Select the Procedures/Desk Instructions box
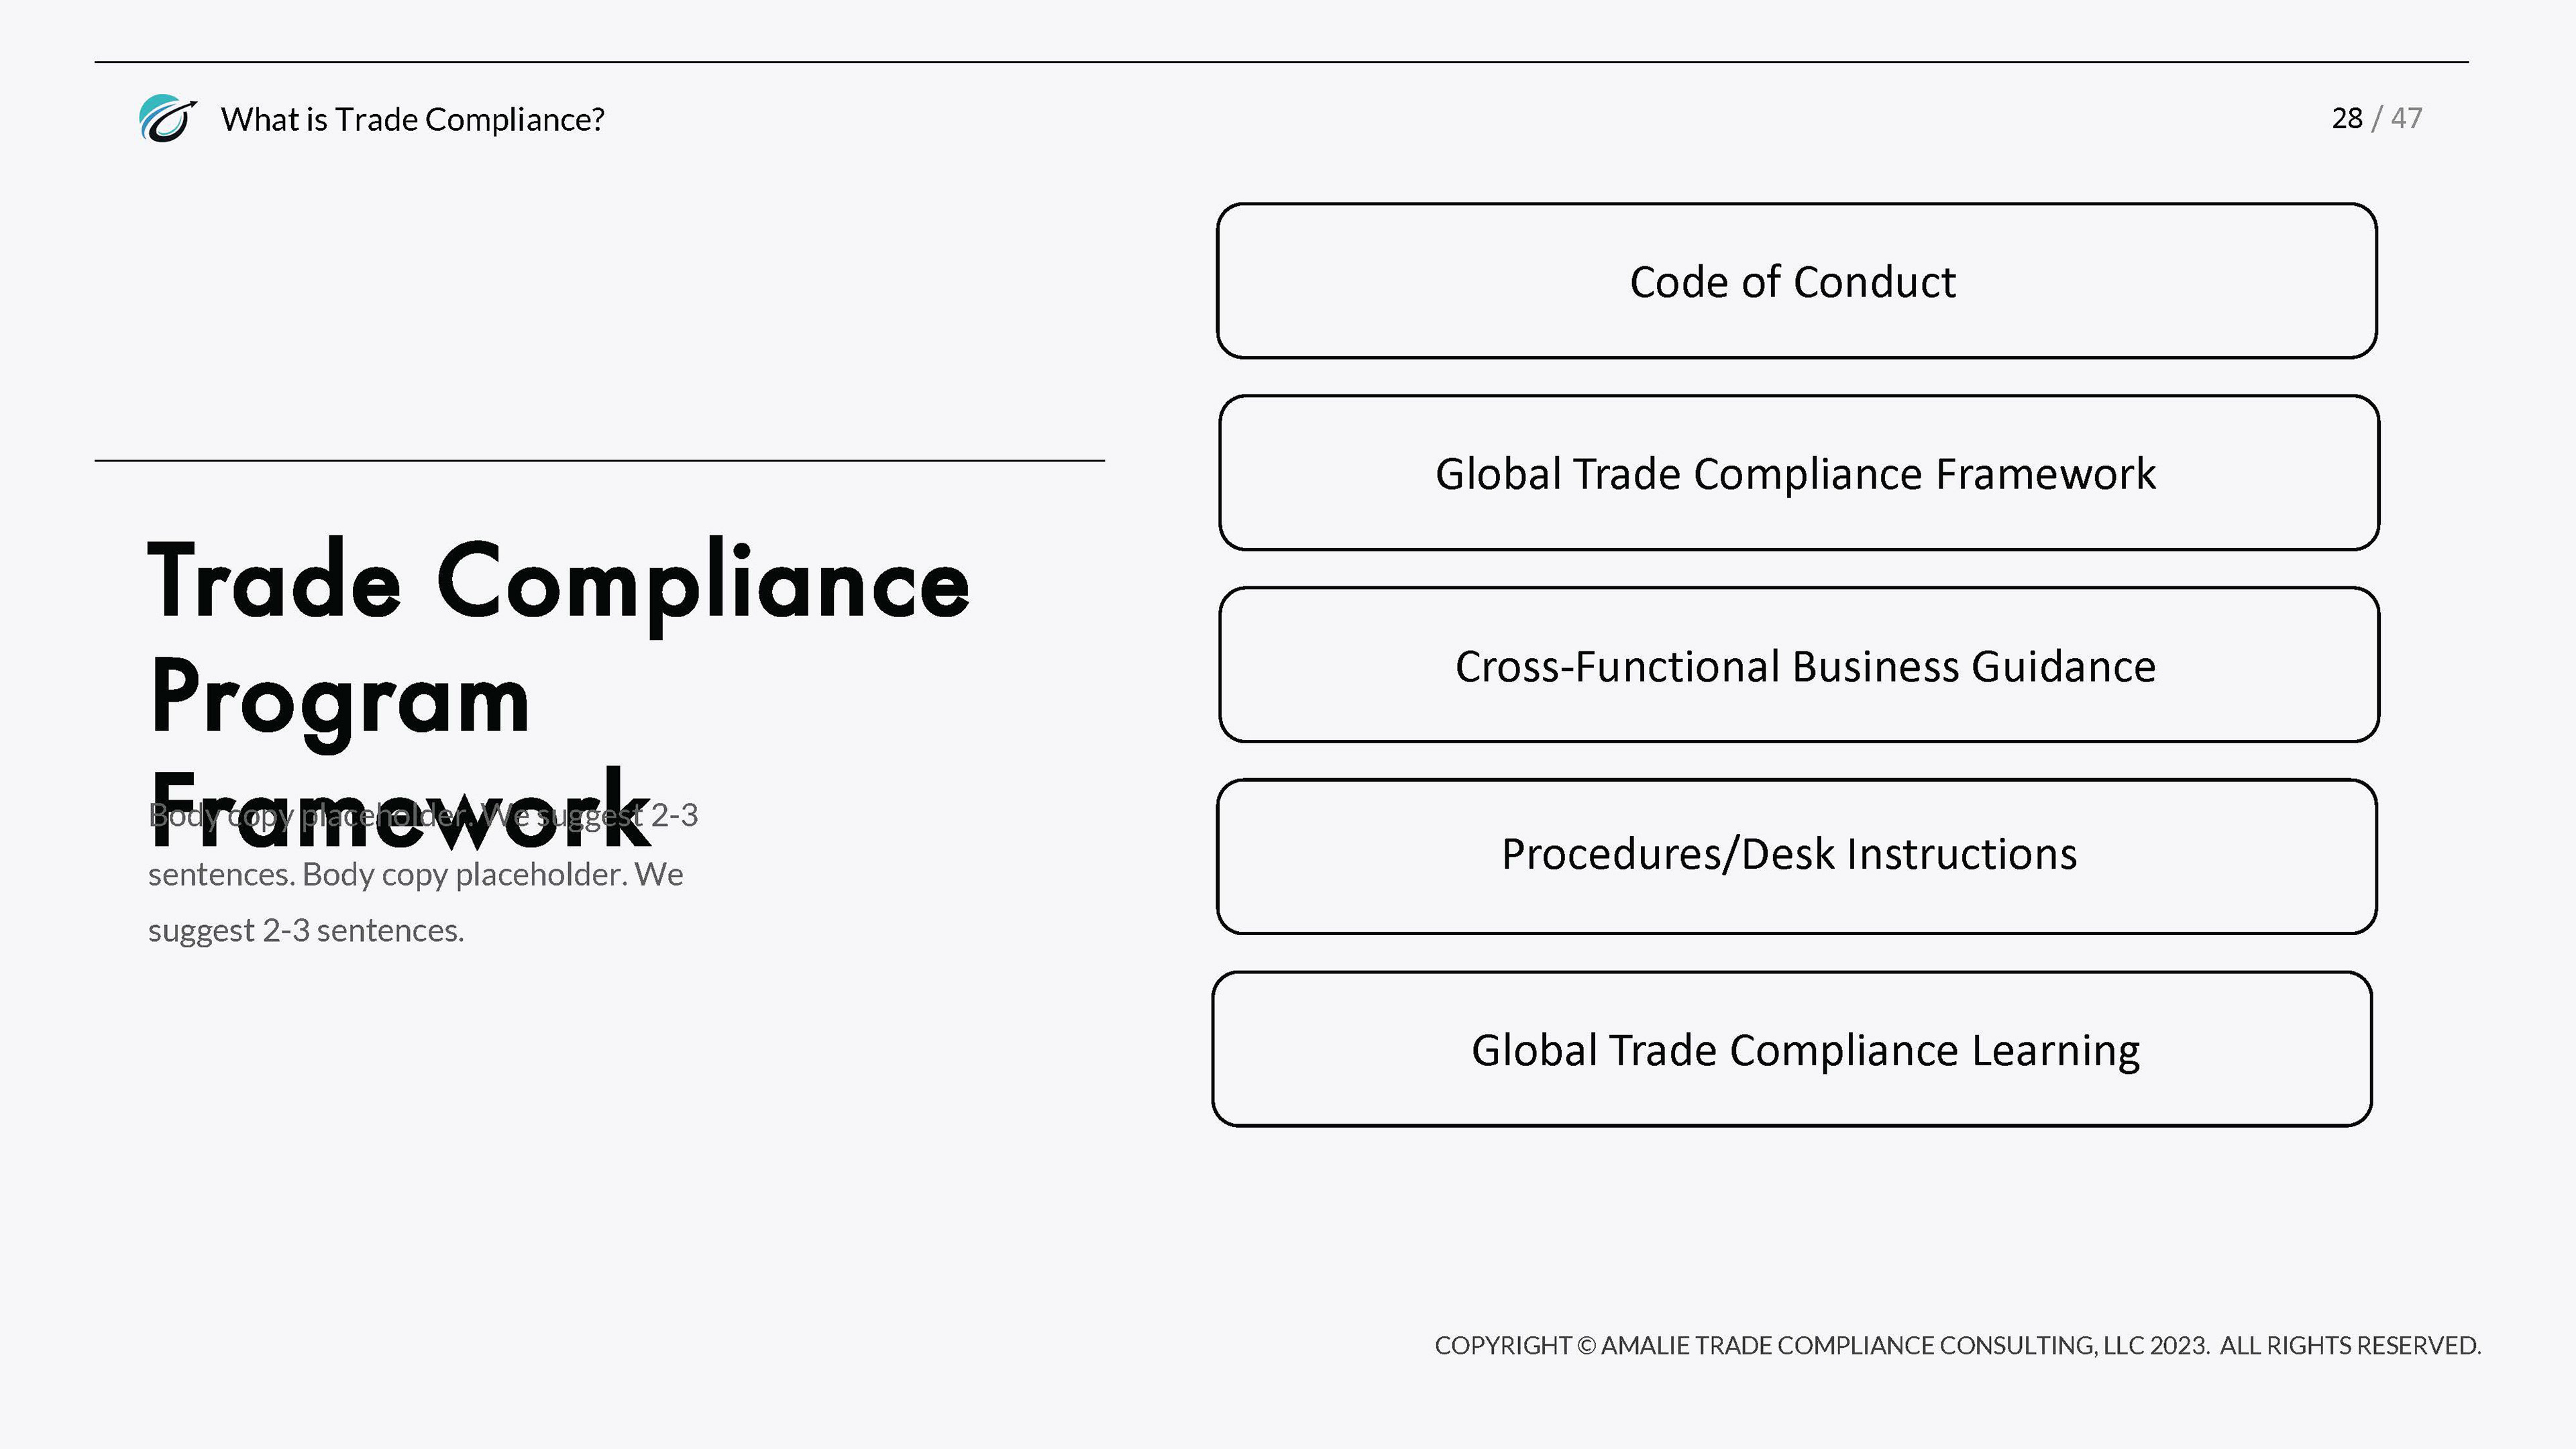The width and height of the screenshot is (2576, 1449). click(x=1796, y=857)
